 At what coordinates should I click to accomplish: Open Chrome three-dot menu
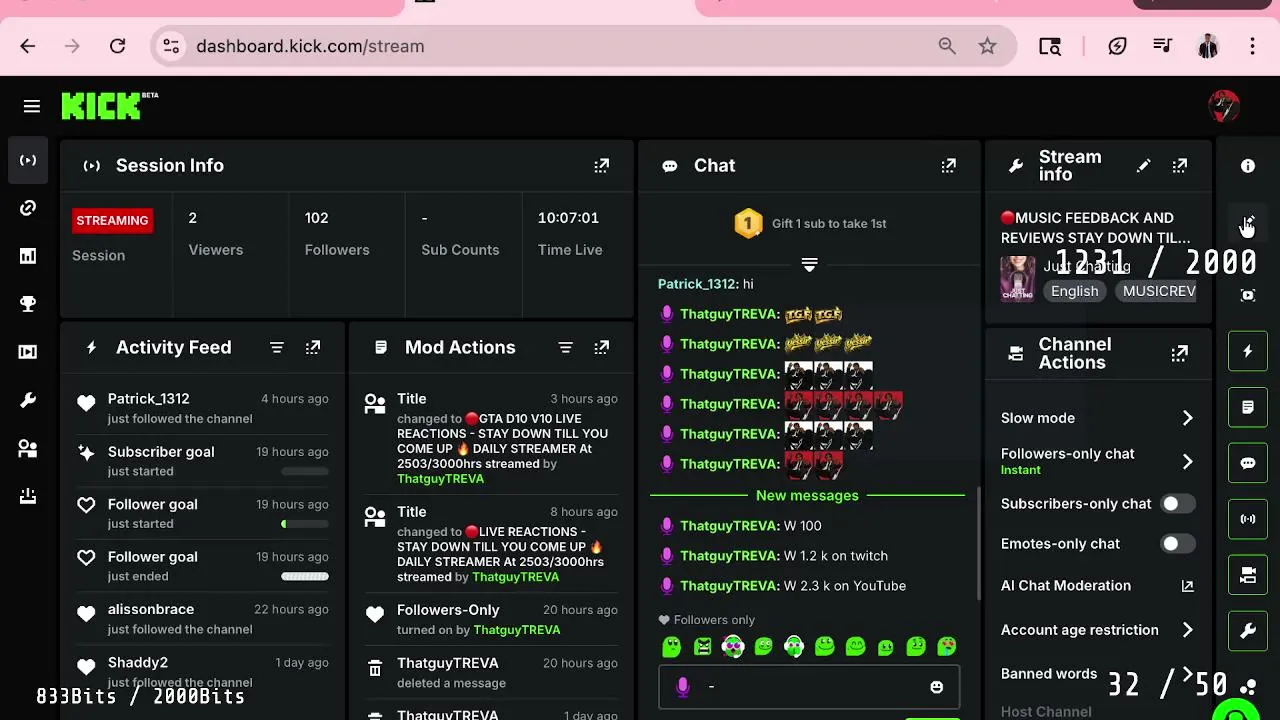(x=1252, y=46)
